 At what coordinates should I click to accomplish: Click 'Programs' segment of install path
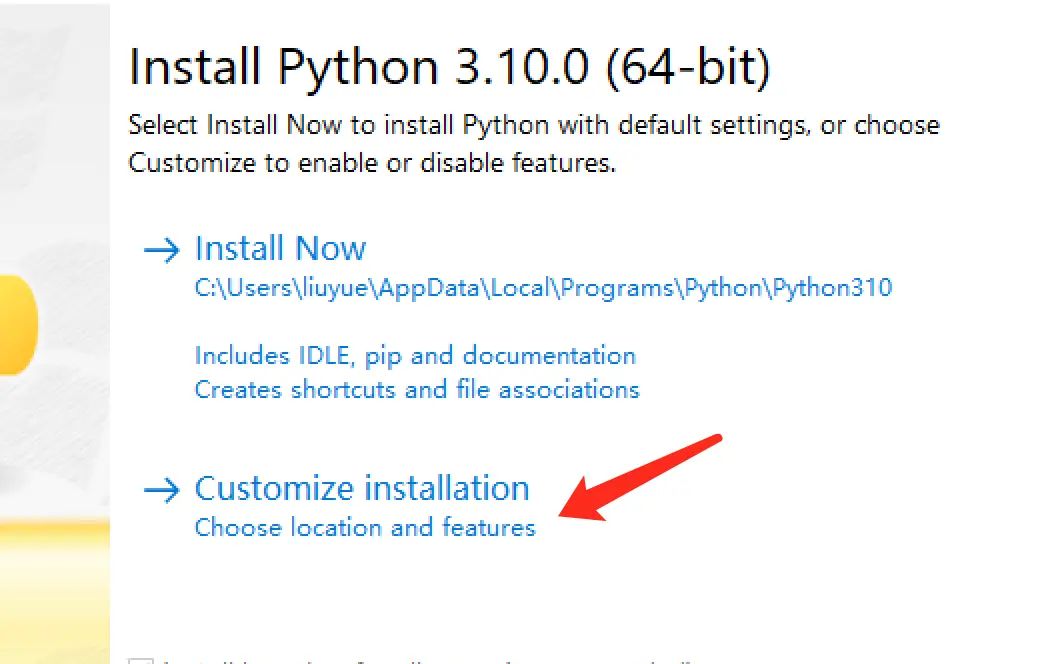(x=618, y=289)
